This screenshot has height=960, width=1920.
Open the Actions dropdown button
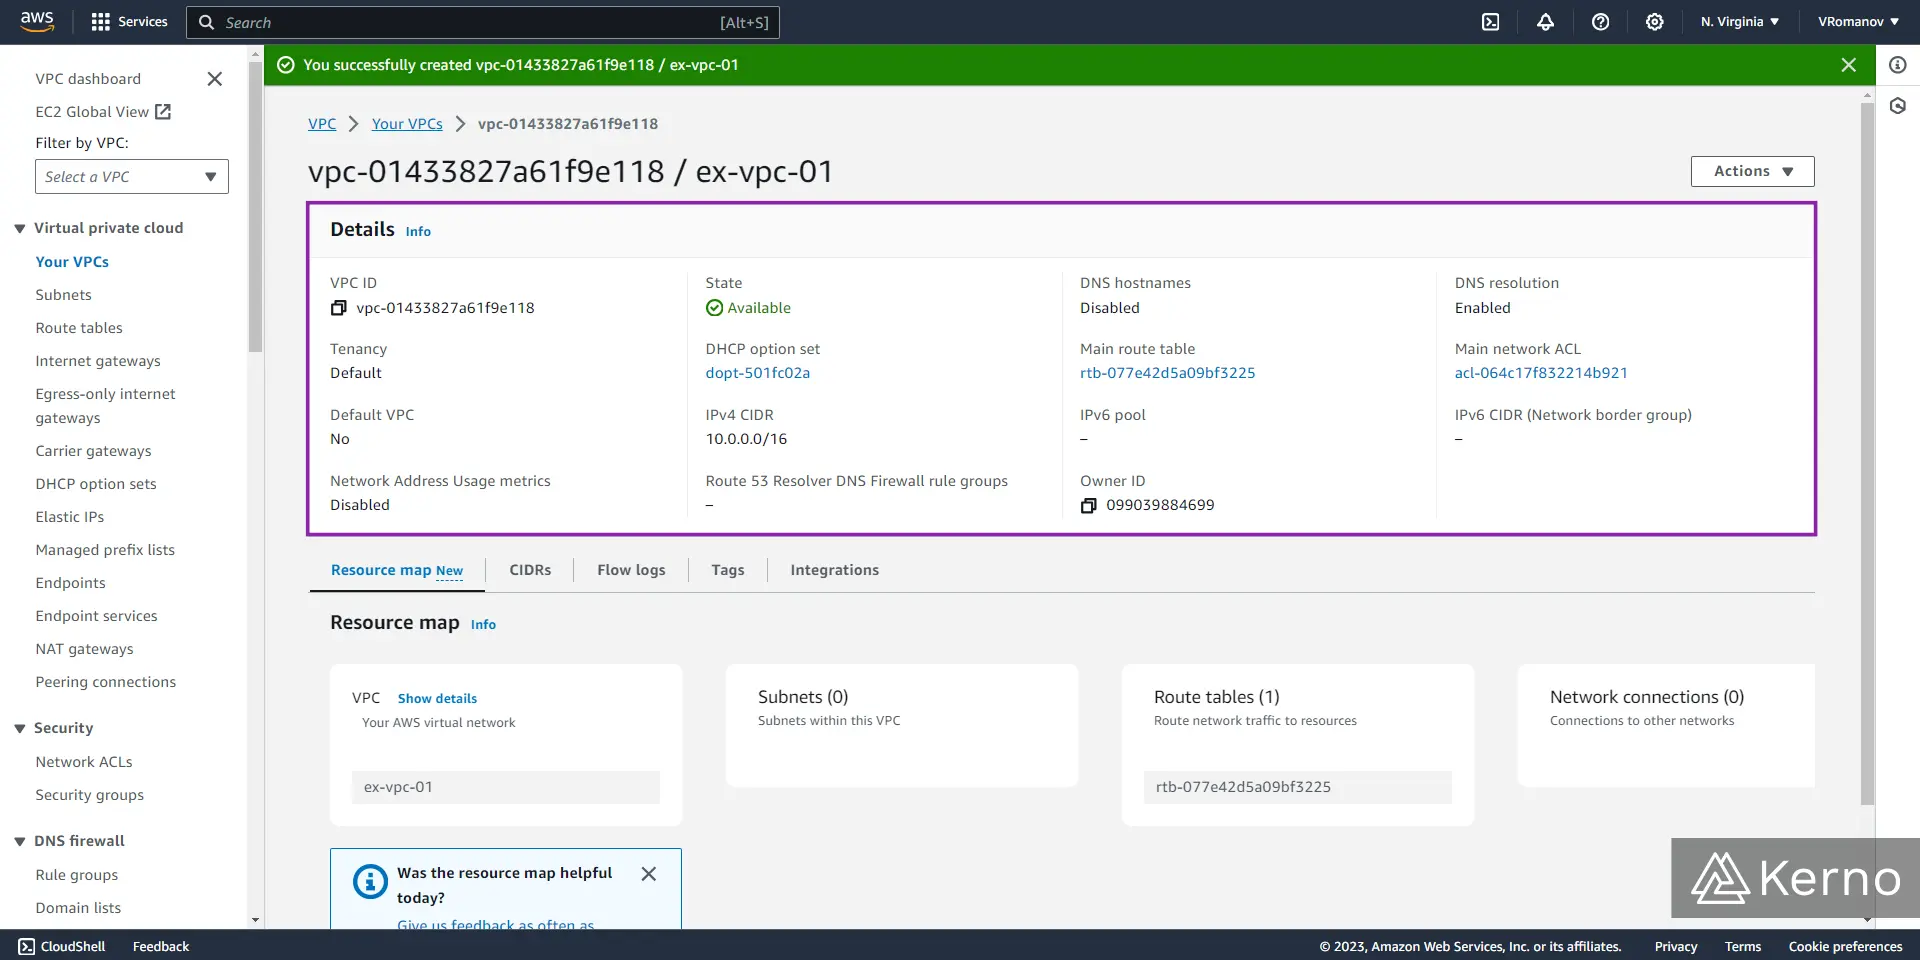tap(1752, 171)
